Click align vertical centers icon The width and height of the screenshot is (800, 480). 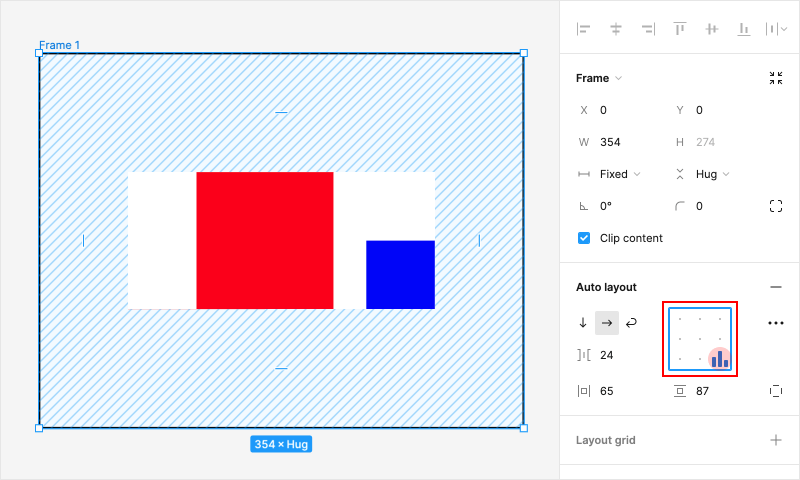click(712, 29)
